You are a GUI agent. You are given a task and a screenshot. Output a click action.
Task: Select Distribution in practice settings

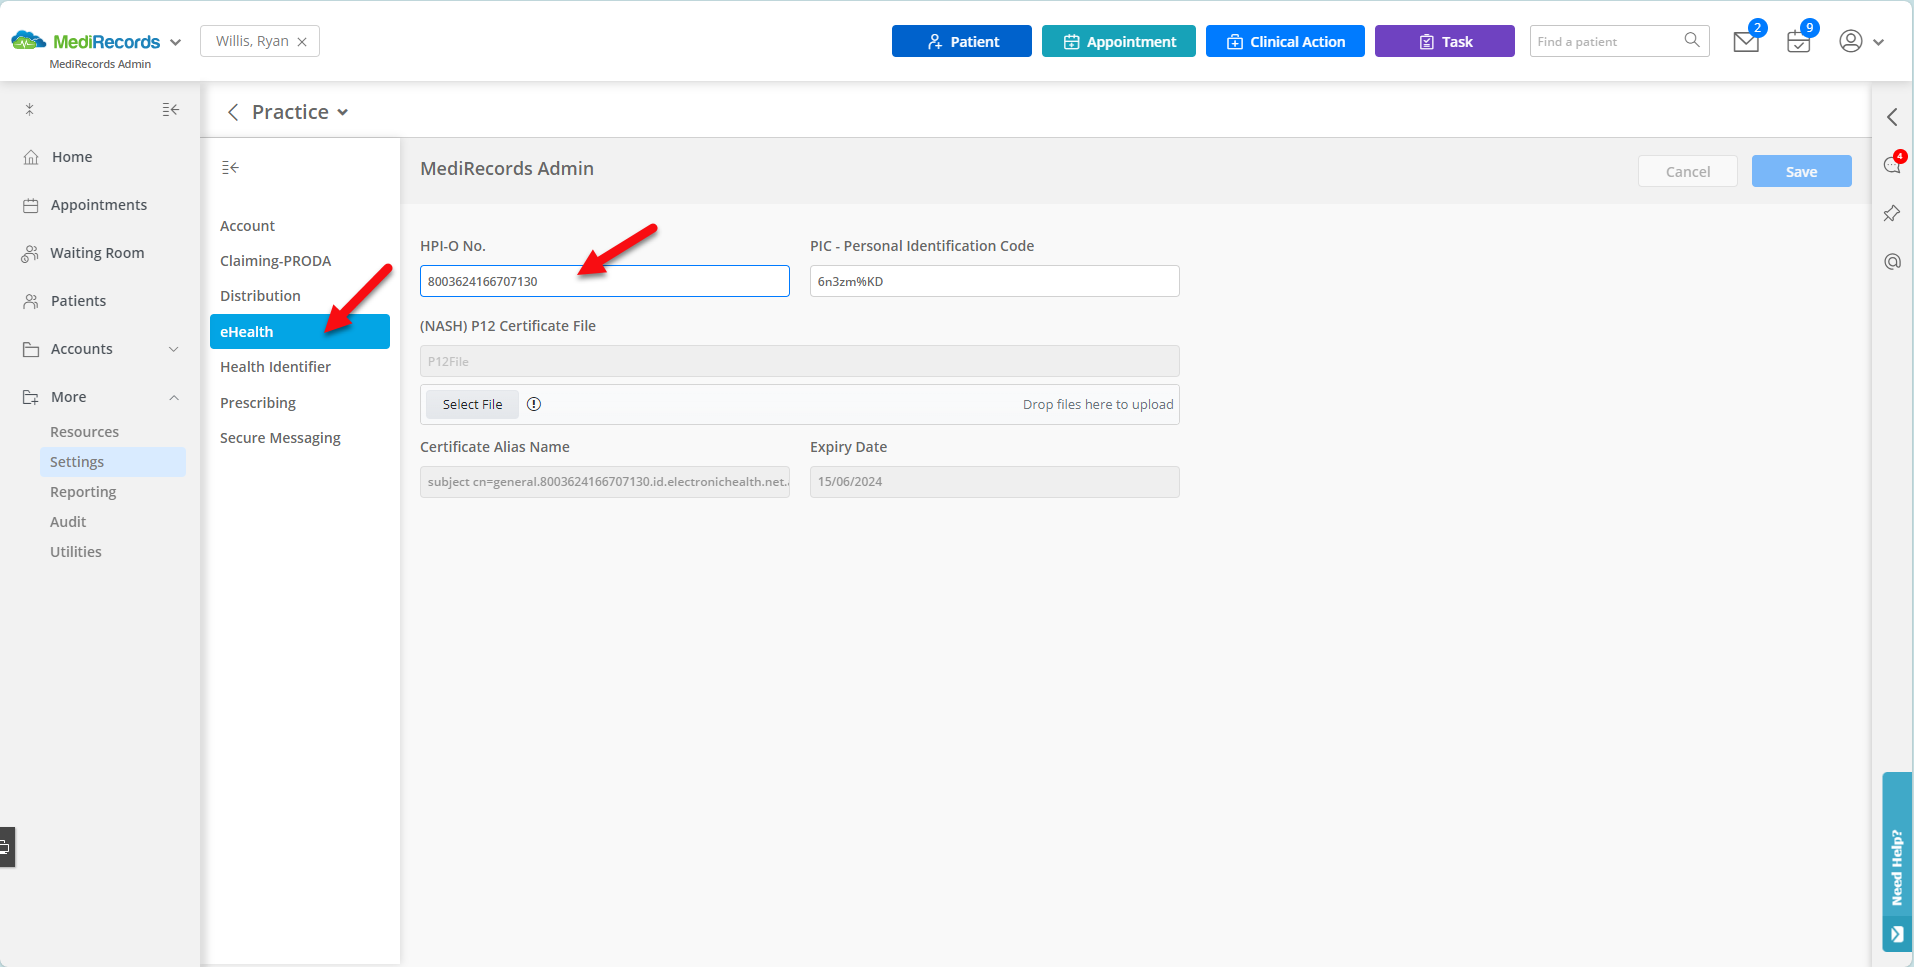pos(260,296)
